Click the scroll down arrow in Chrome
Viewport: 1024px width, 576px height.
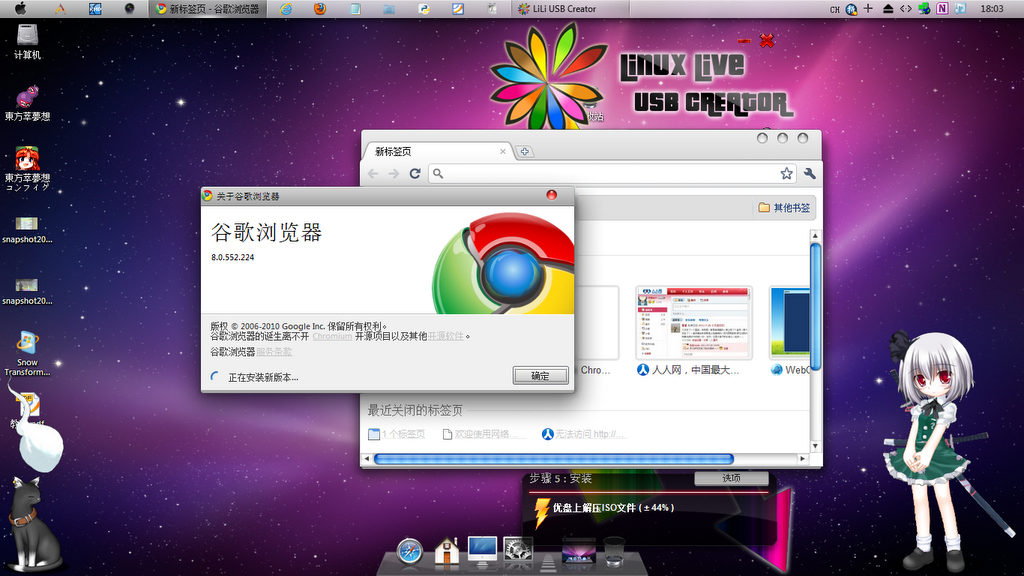tap(815, 446)
